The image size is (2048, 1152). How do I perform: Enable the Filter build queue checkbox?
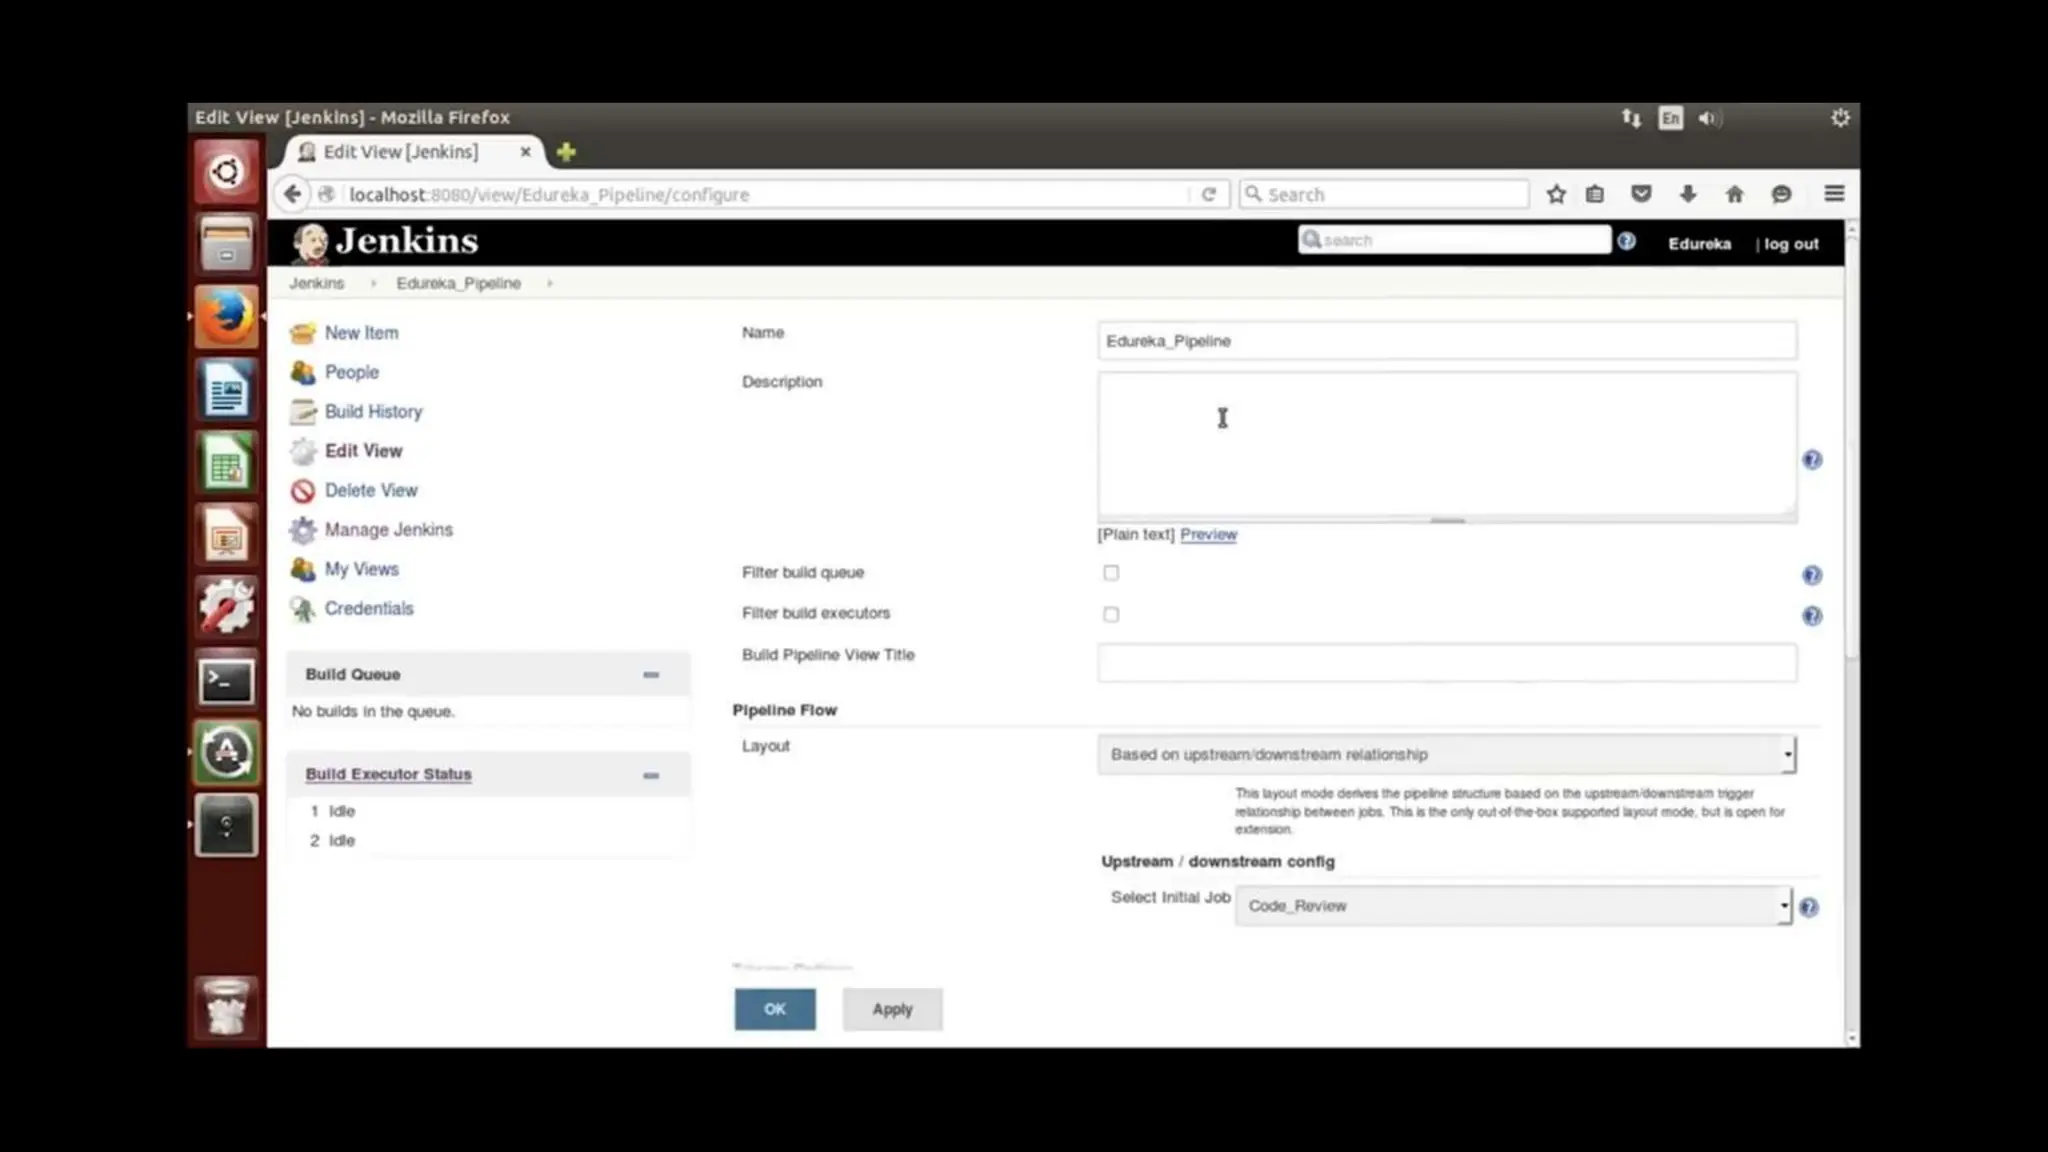1111,573
